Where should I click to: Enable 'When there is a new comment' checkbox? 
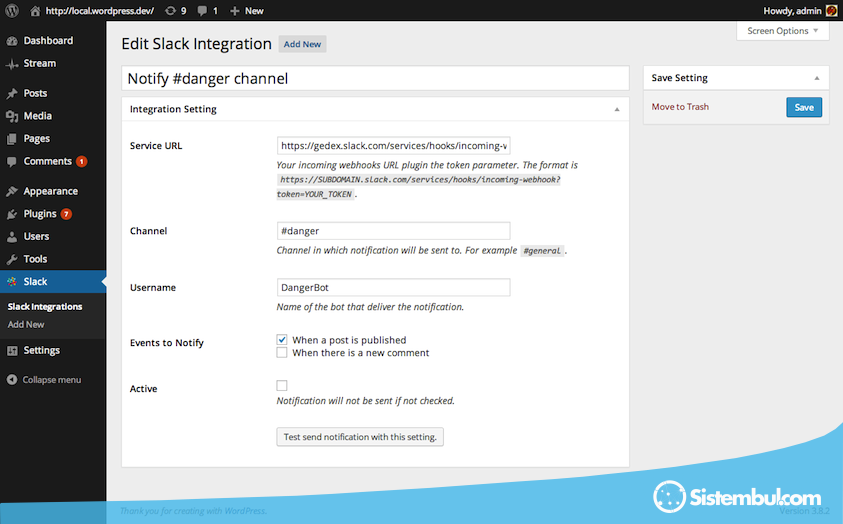tap(282, 353)
